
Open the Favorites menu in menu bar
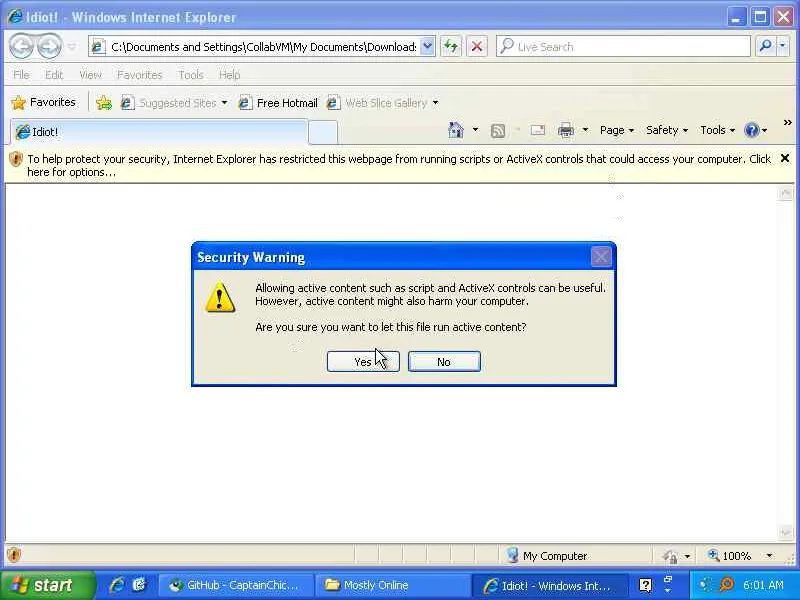139,75
